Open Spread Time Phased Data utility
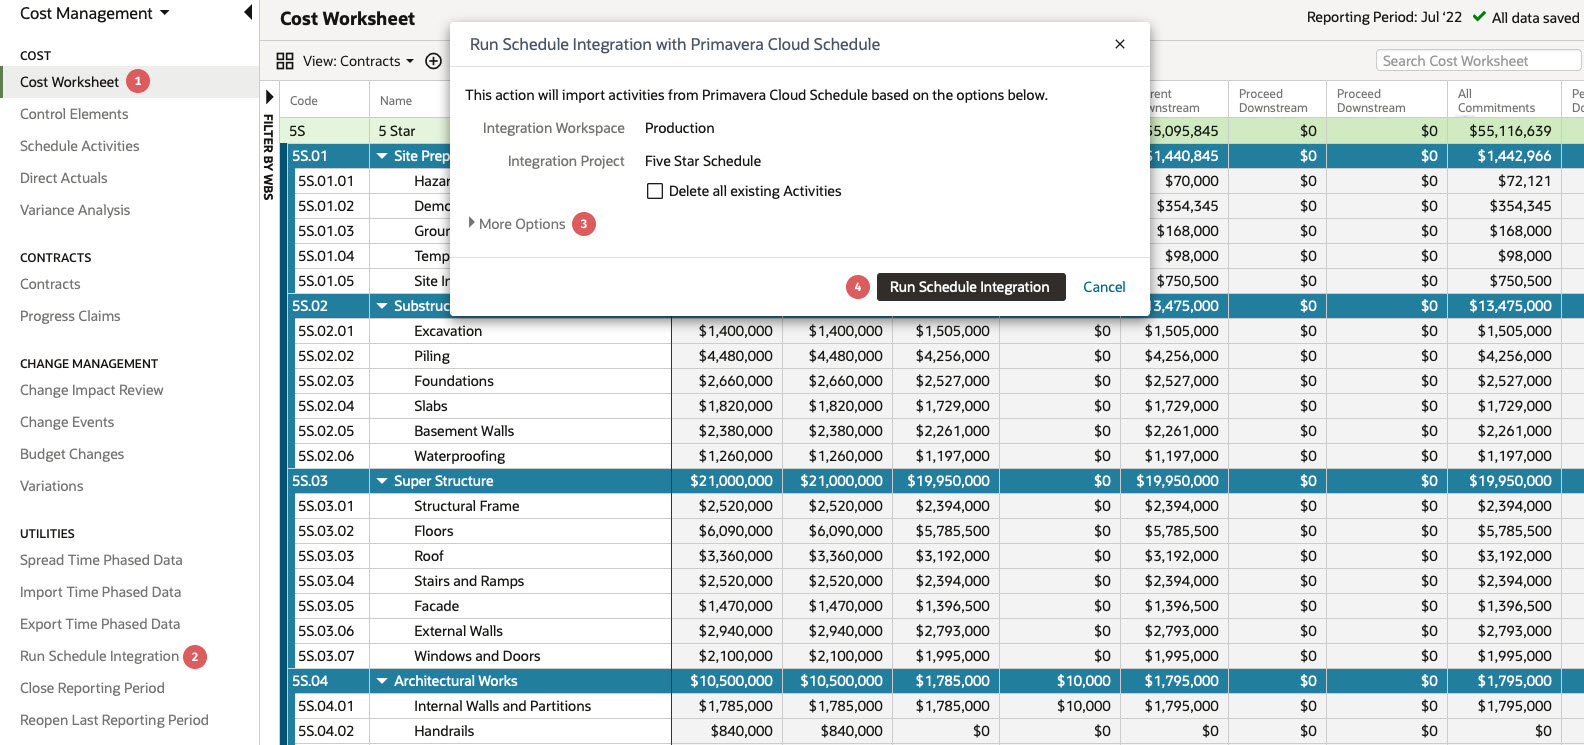Image resolution: width=1584 pixels, height=745 pixels. tap(101, 560)
